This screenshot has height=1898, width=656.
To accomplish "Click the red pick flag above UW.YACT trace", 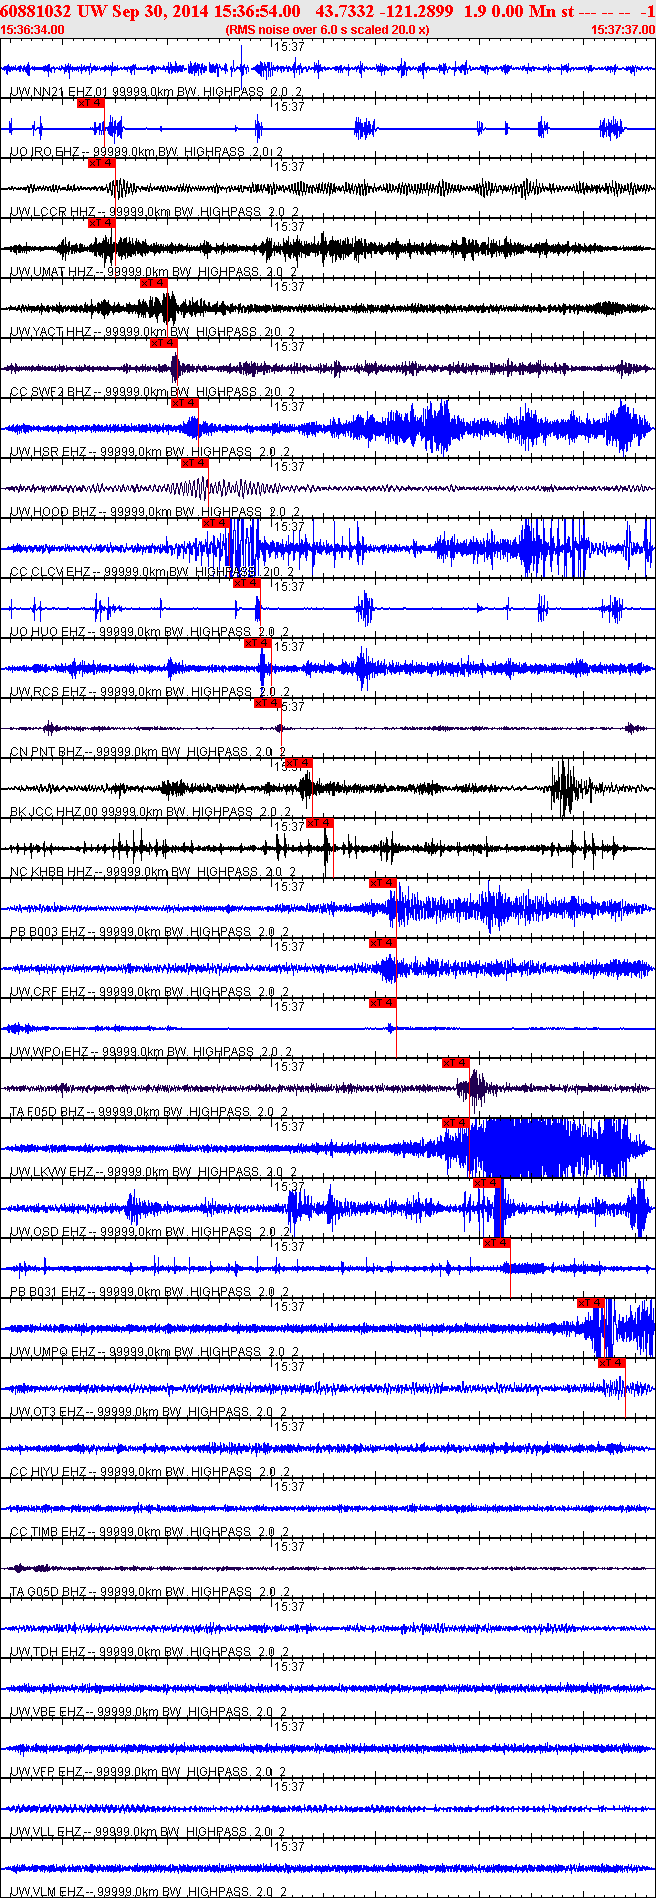I will click(x=153, y=283).
